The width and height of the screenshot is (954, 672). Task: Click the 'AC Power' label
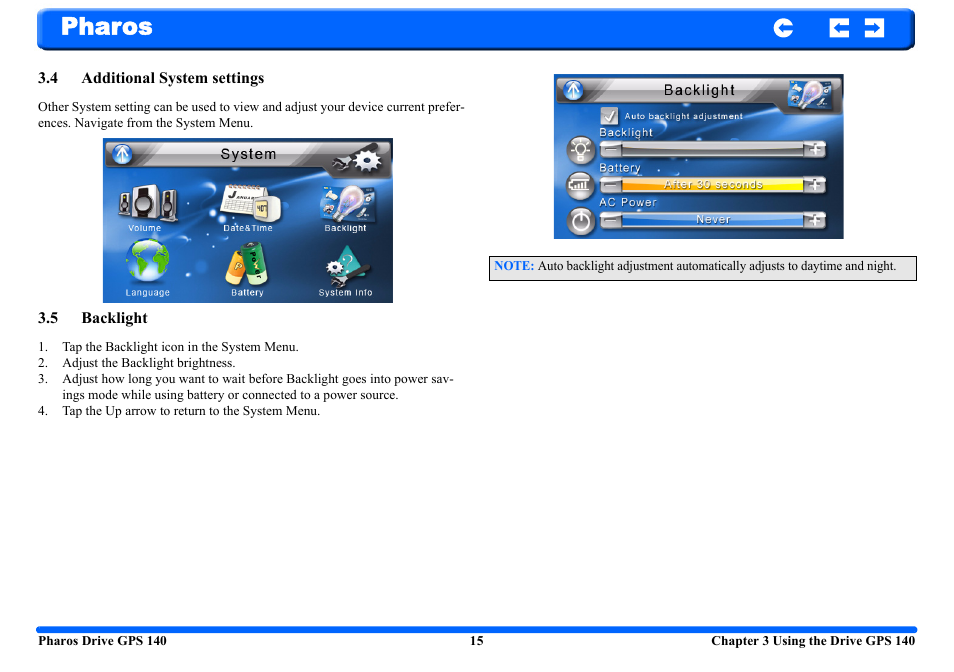(628, 203)
